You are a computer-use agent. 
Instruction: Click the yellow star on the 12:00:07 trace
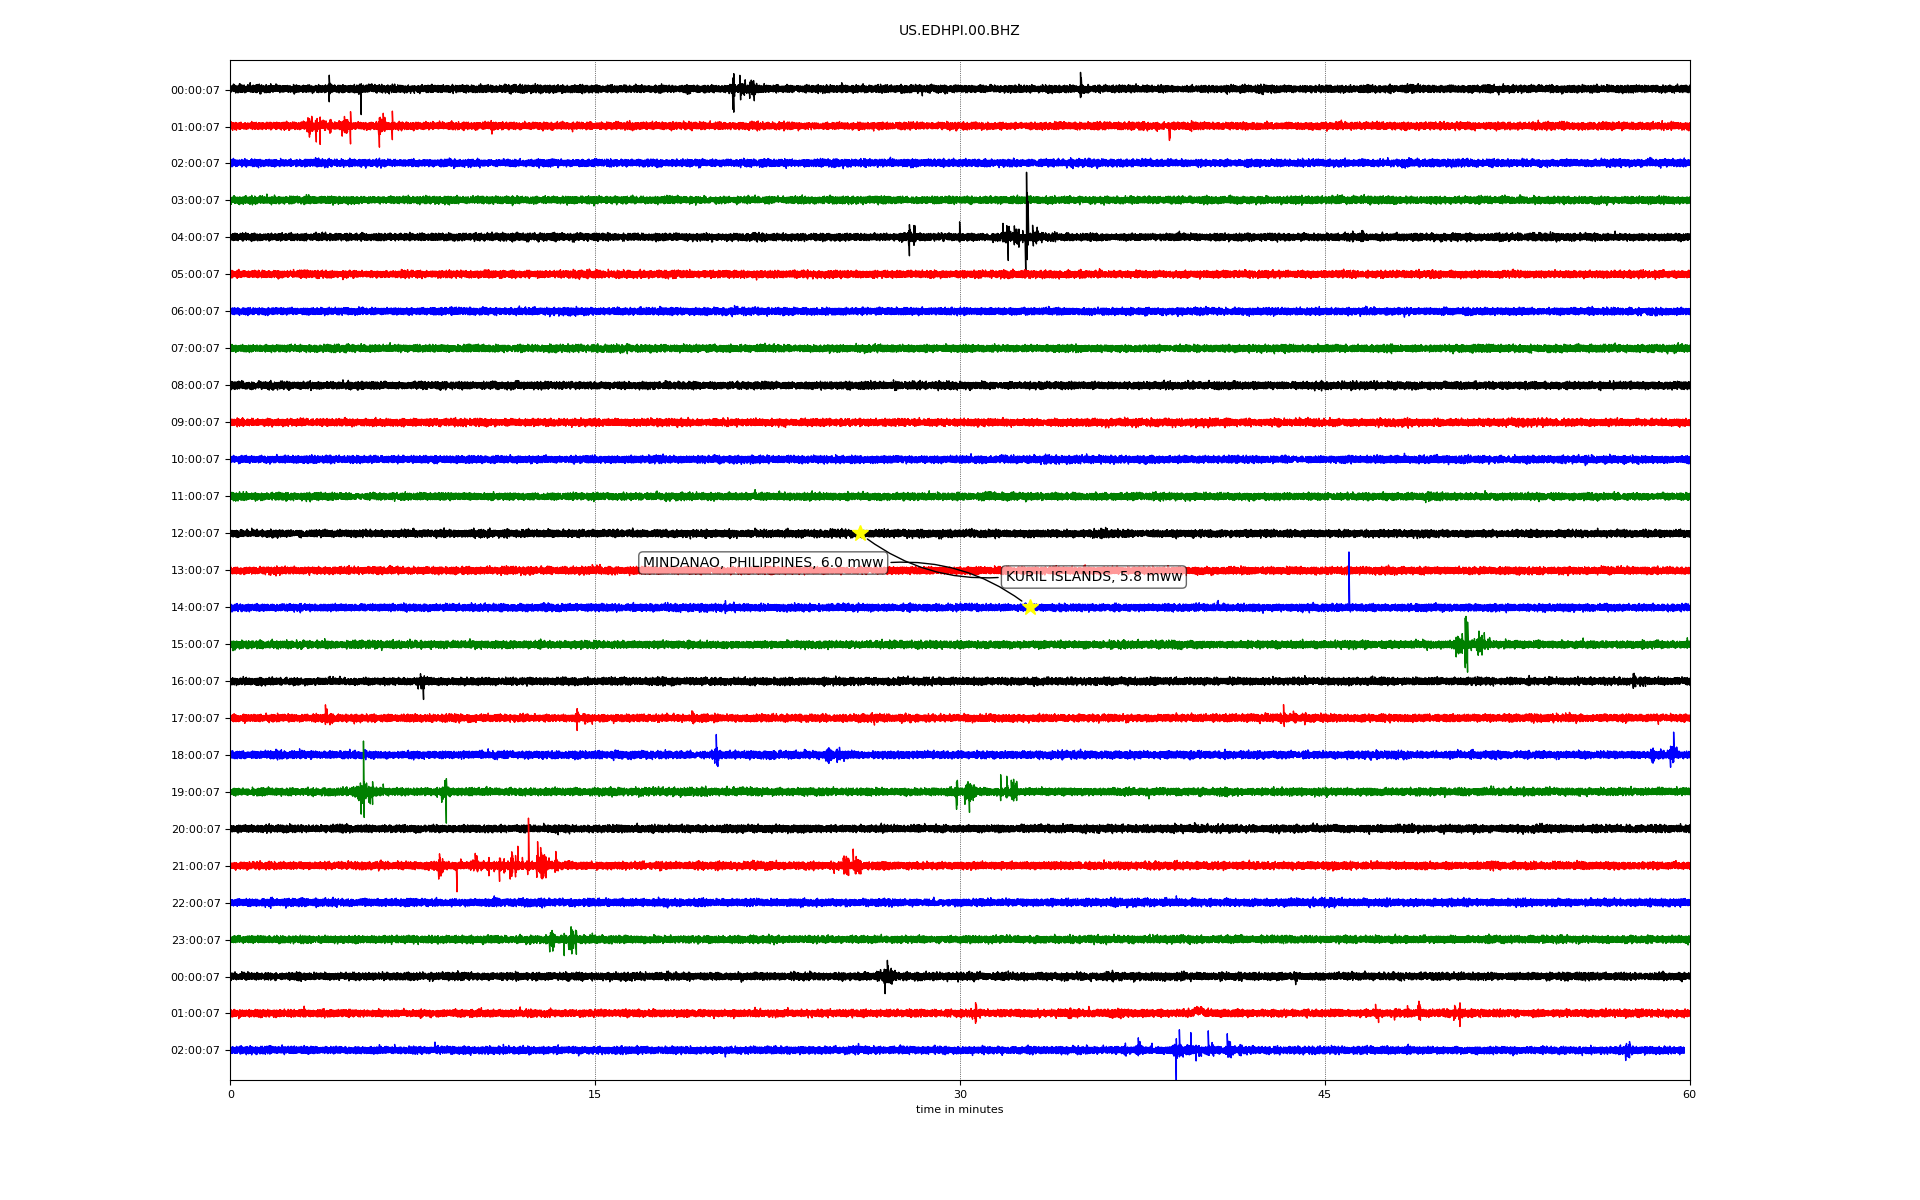[x=859, y=533]
